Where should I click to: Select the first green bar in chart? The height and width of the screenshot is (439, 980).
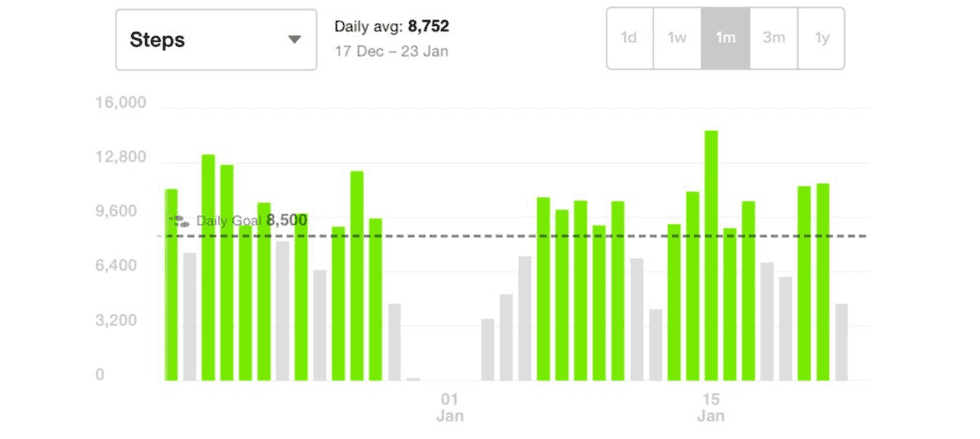171,285
